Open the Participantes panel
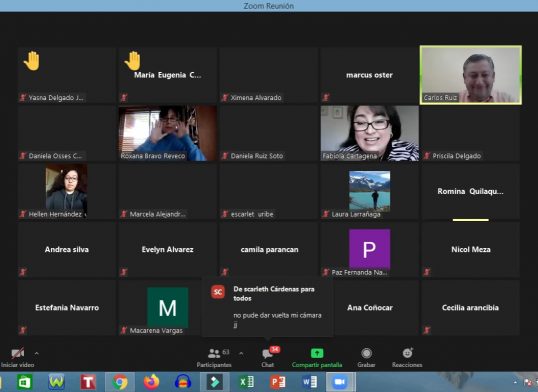Screen dimensions: 538x392 (214, 358)
